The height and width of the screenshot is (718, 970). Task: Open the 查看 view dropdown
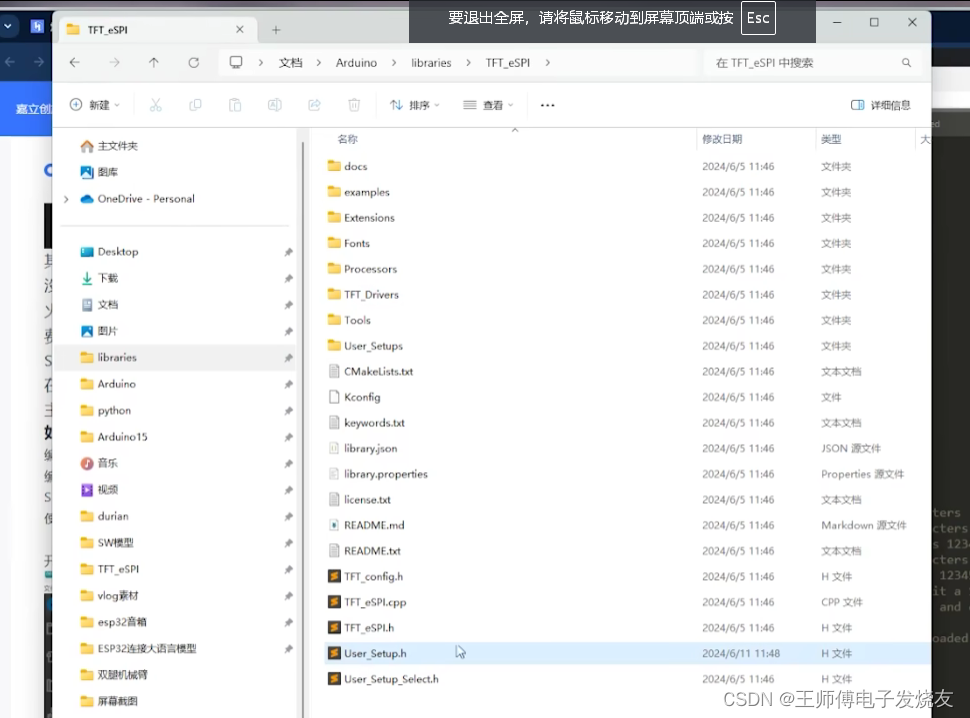point(488,105)
